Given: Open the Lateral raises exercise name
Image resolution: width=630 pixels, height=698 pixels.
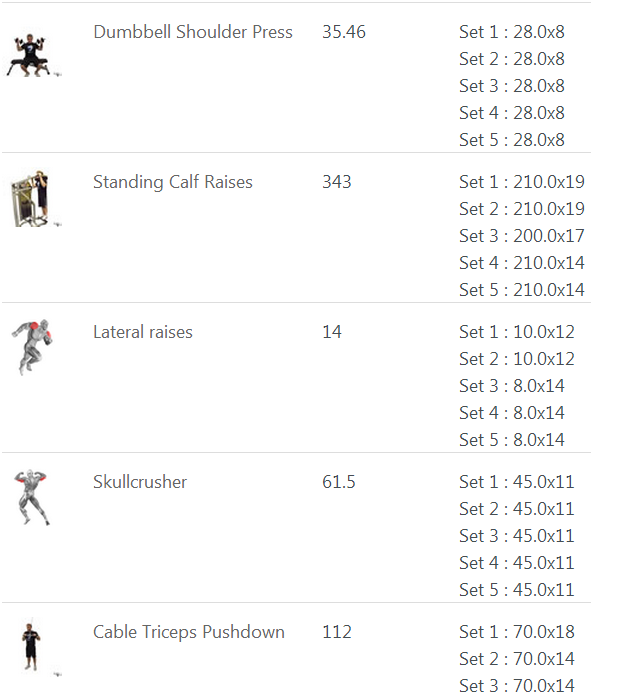Looking at the screenshot, I should pyautogui.click(x=142, y=332).
